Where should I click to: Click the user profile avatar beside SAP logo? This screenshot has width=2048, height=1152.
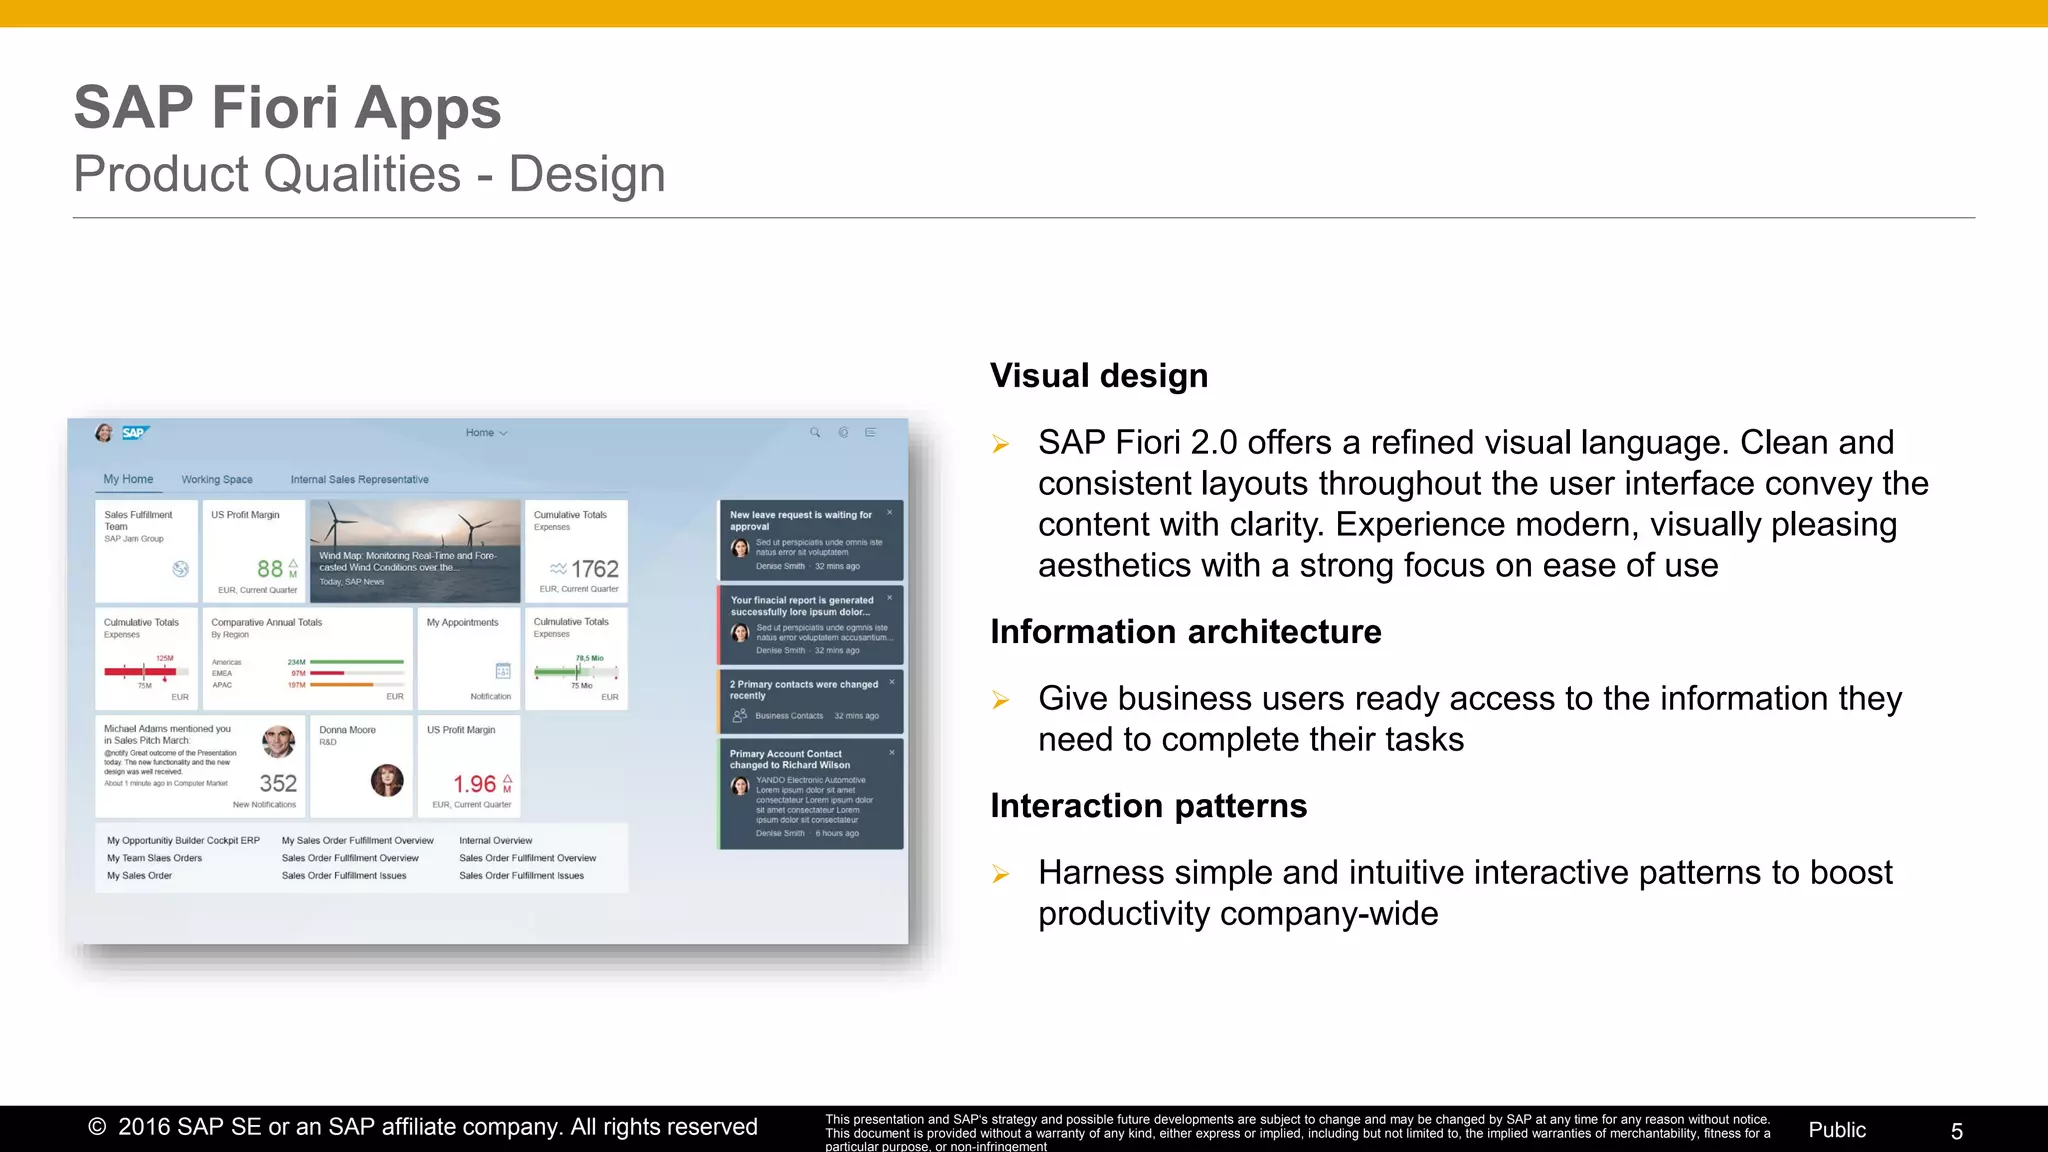click(x=104, y=433)
